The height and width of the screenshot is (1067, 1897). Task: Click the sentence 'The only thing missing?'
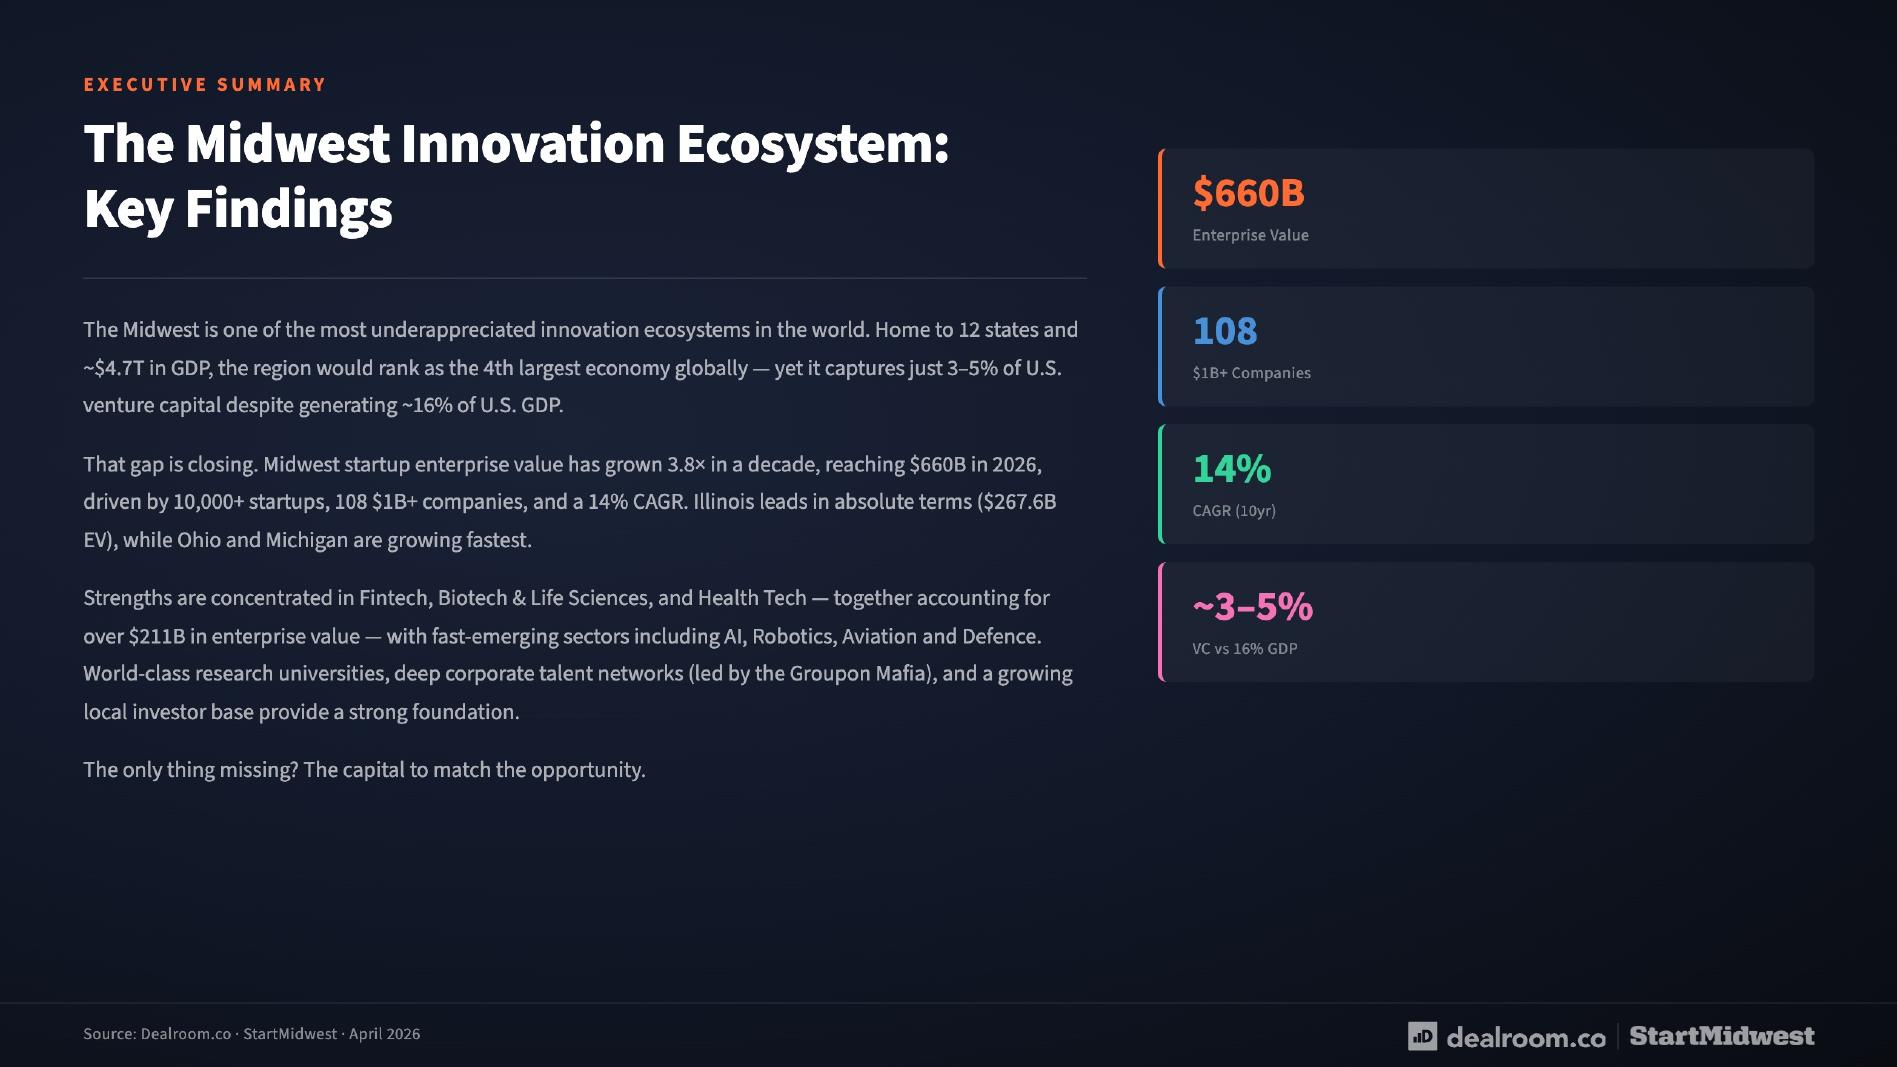pyautogui.click(x=190, y=770)
